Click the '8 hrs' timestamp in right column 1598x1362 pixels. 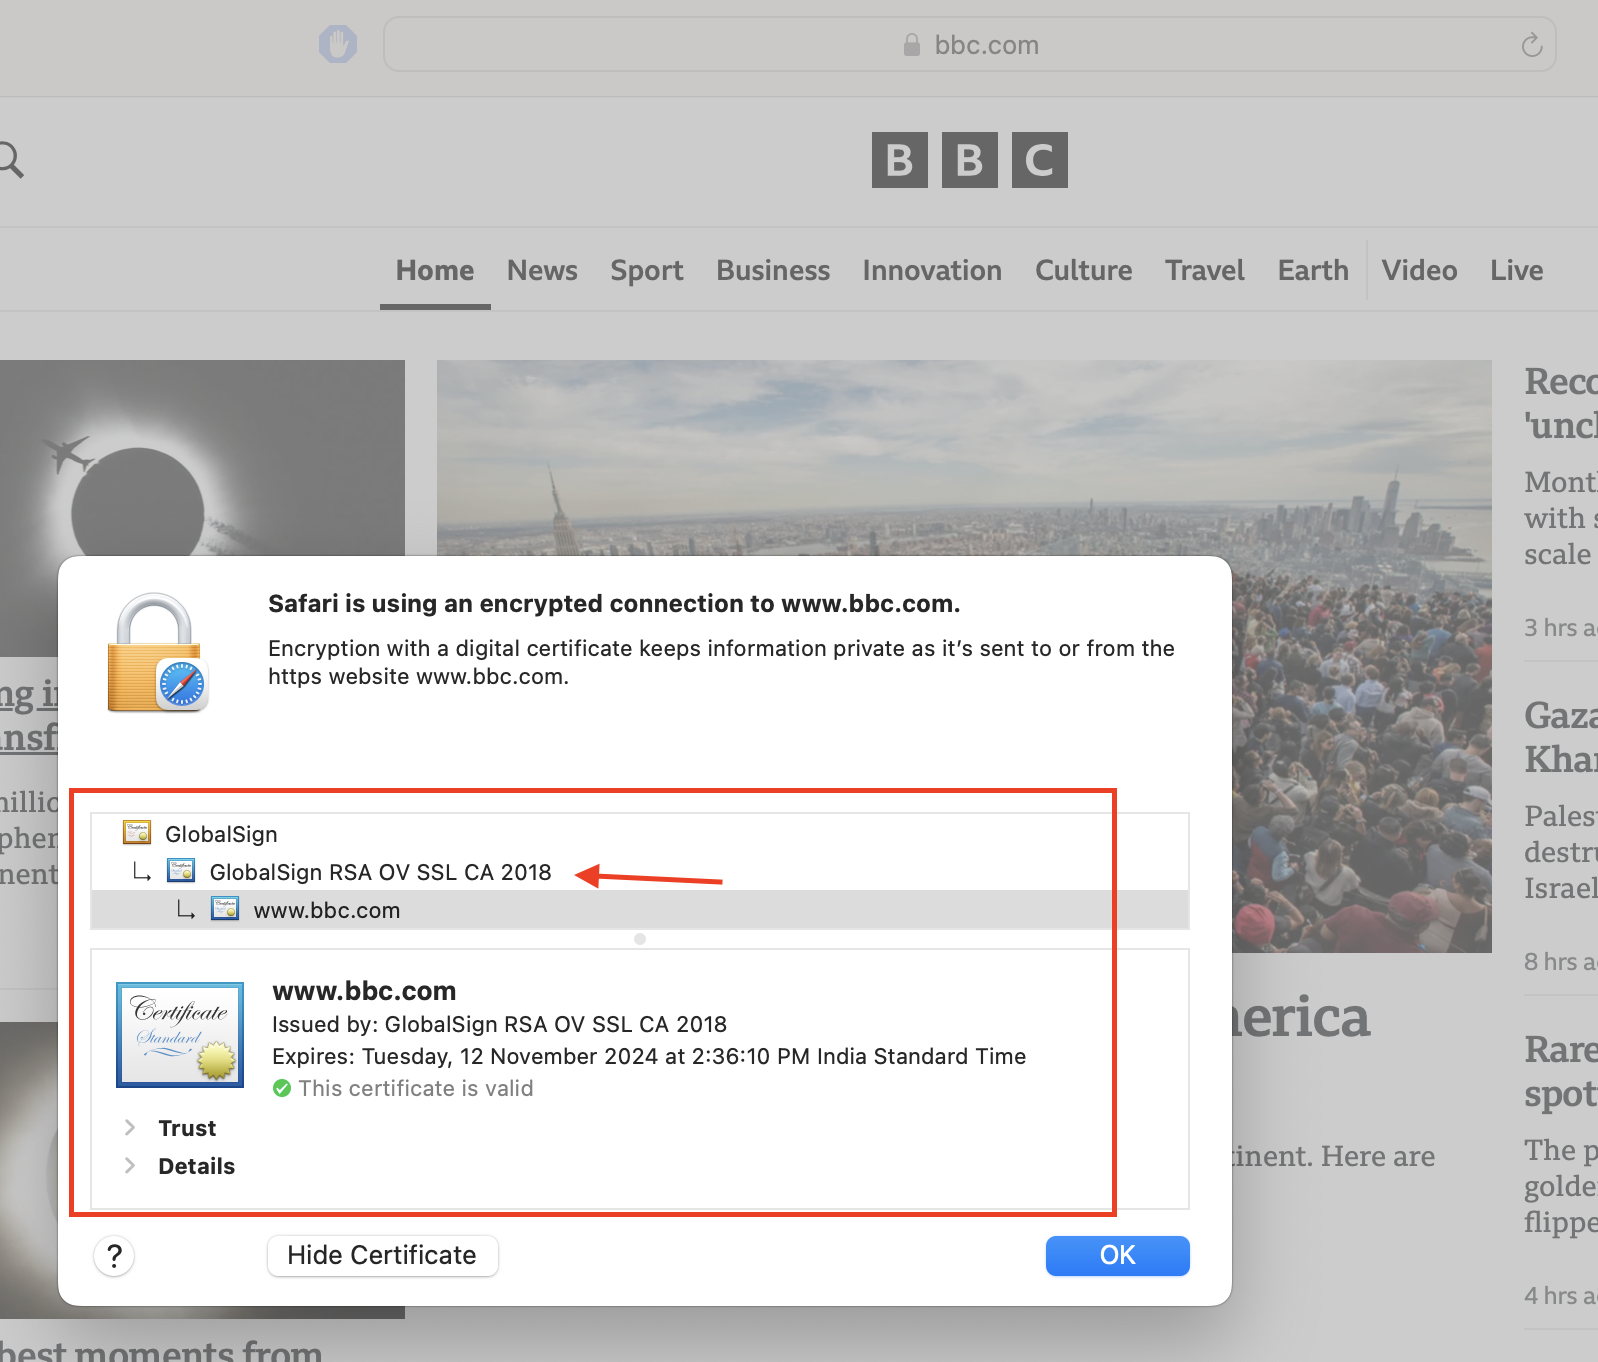1561,962
